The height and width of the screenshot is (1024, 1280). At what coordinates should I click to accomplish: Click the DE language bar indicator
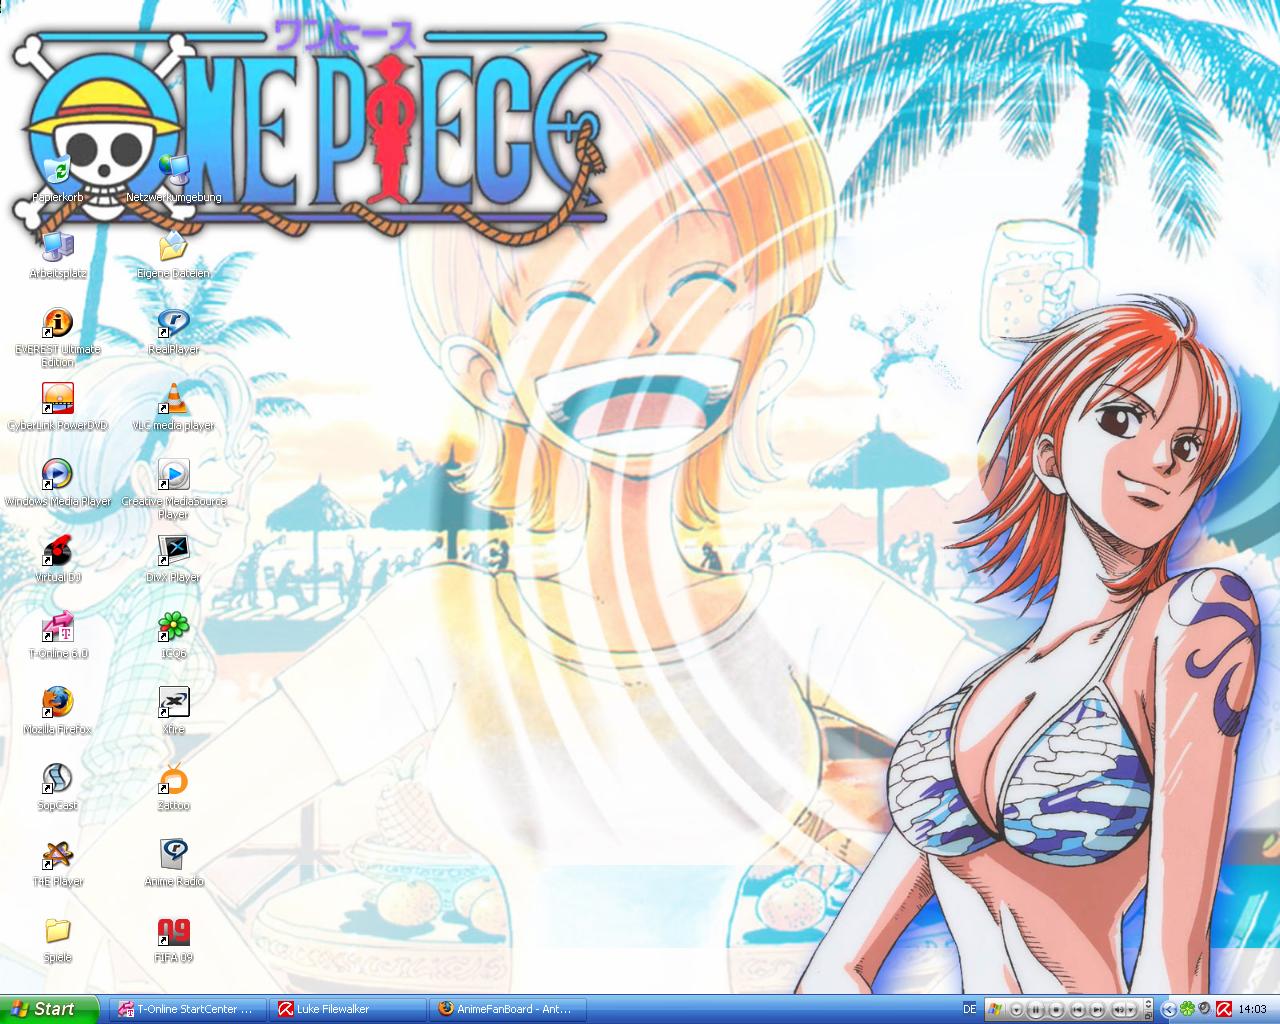tap(969, 1009)
